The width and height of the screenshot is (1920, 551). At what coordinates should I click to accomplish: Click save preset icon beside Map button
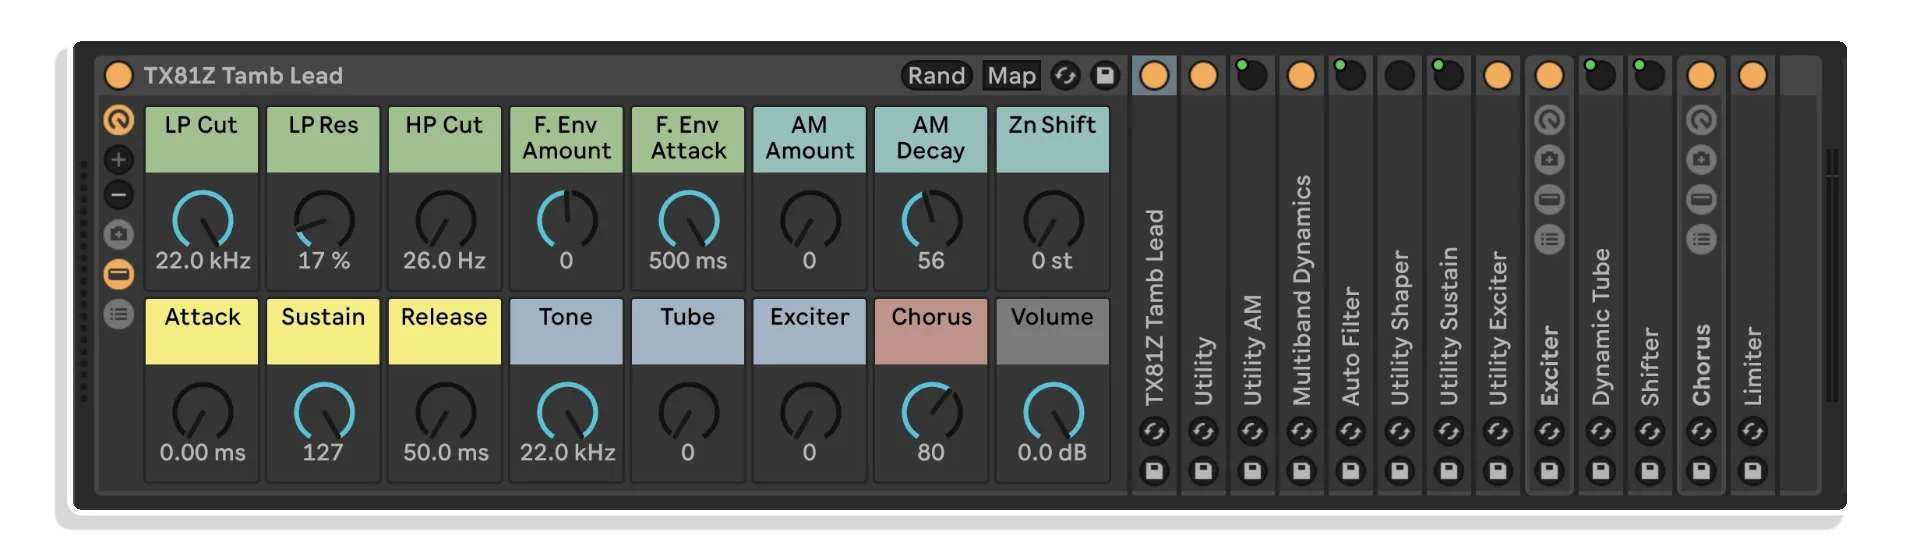[1105, 76]
